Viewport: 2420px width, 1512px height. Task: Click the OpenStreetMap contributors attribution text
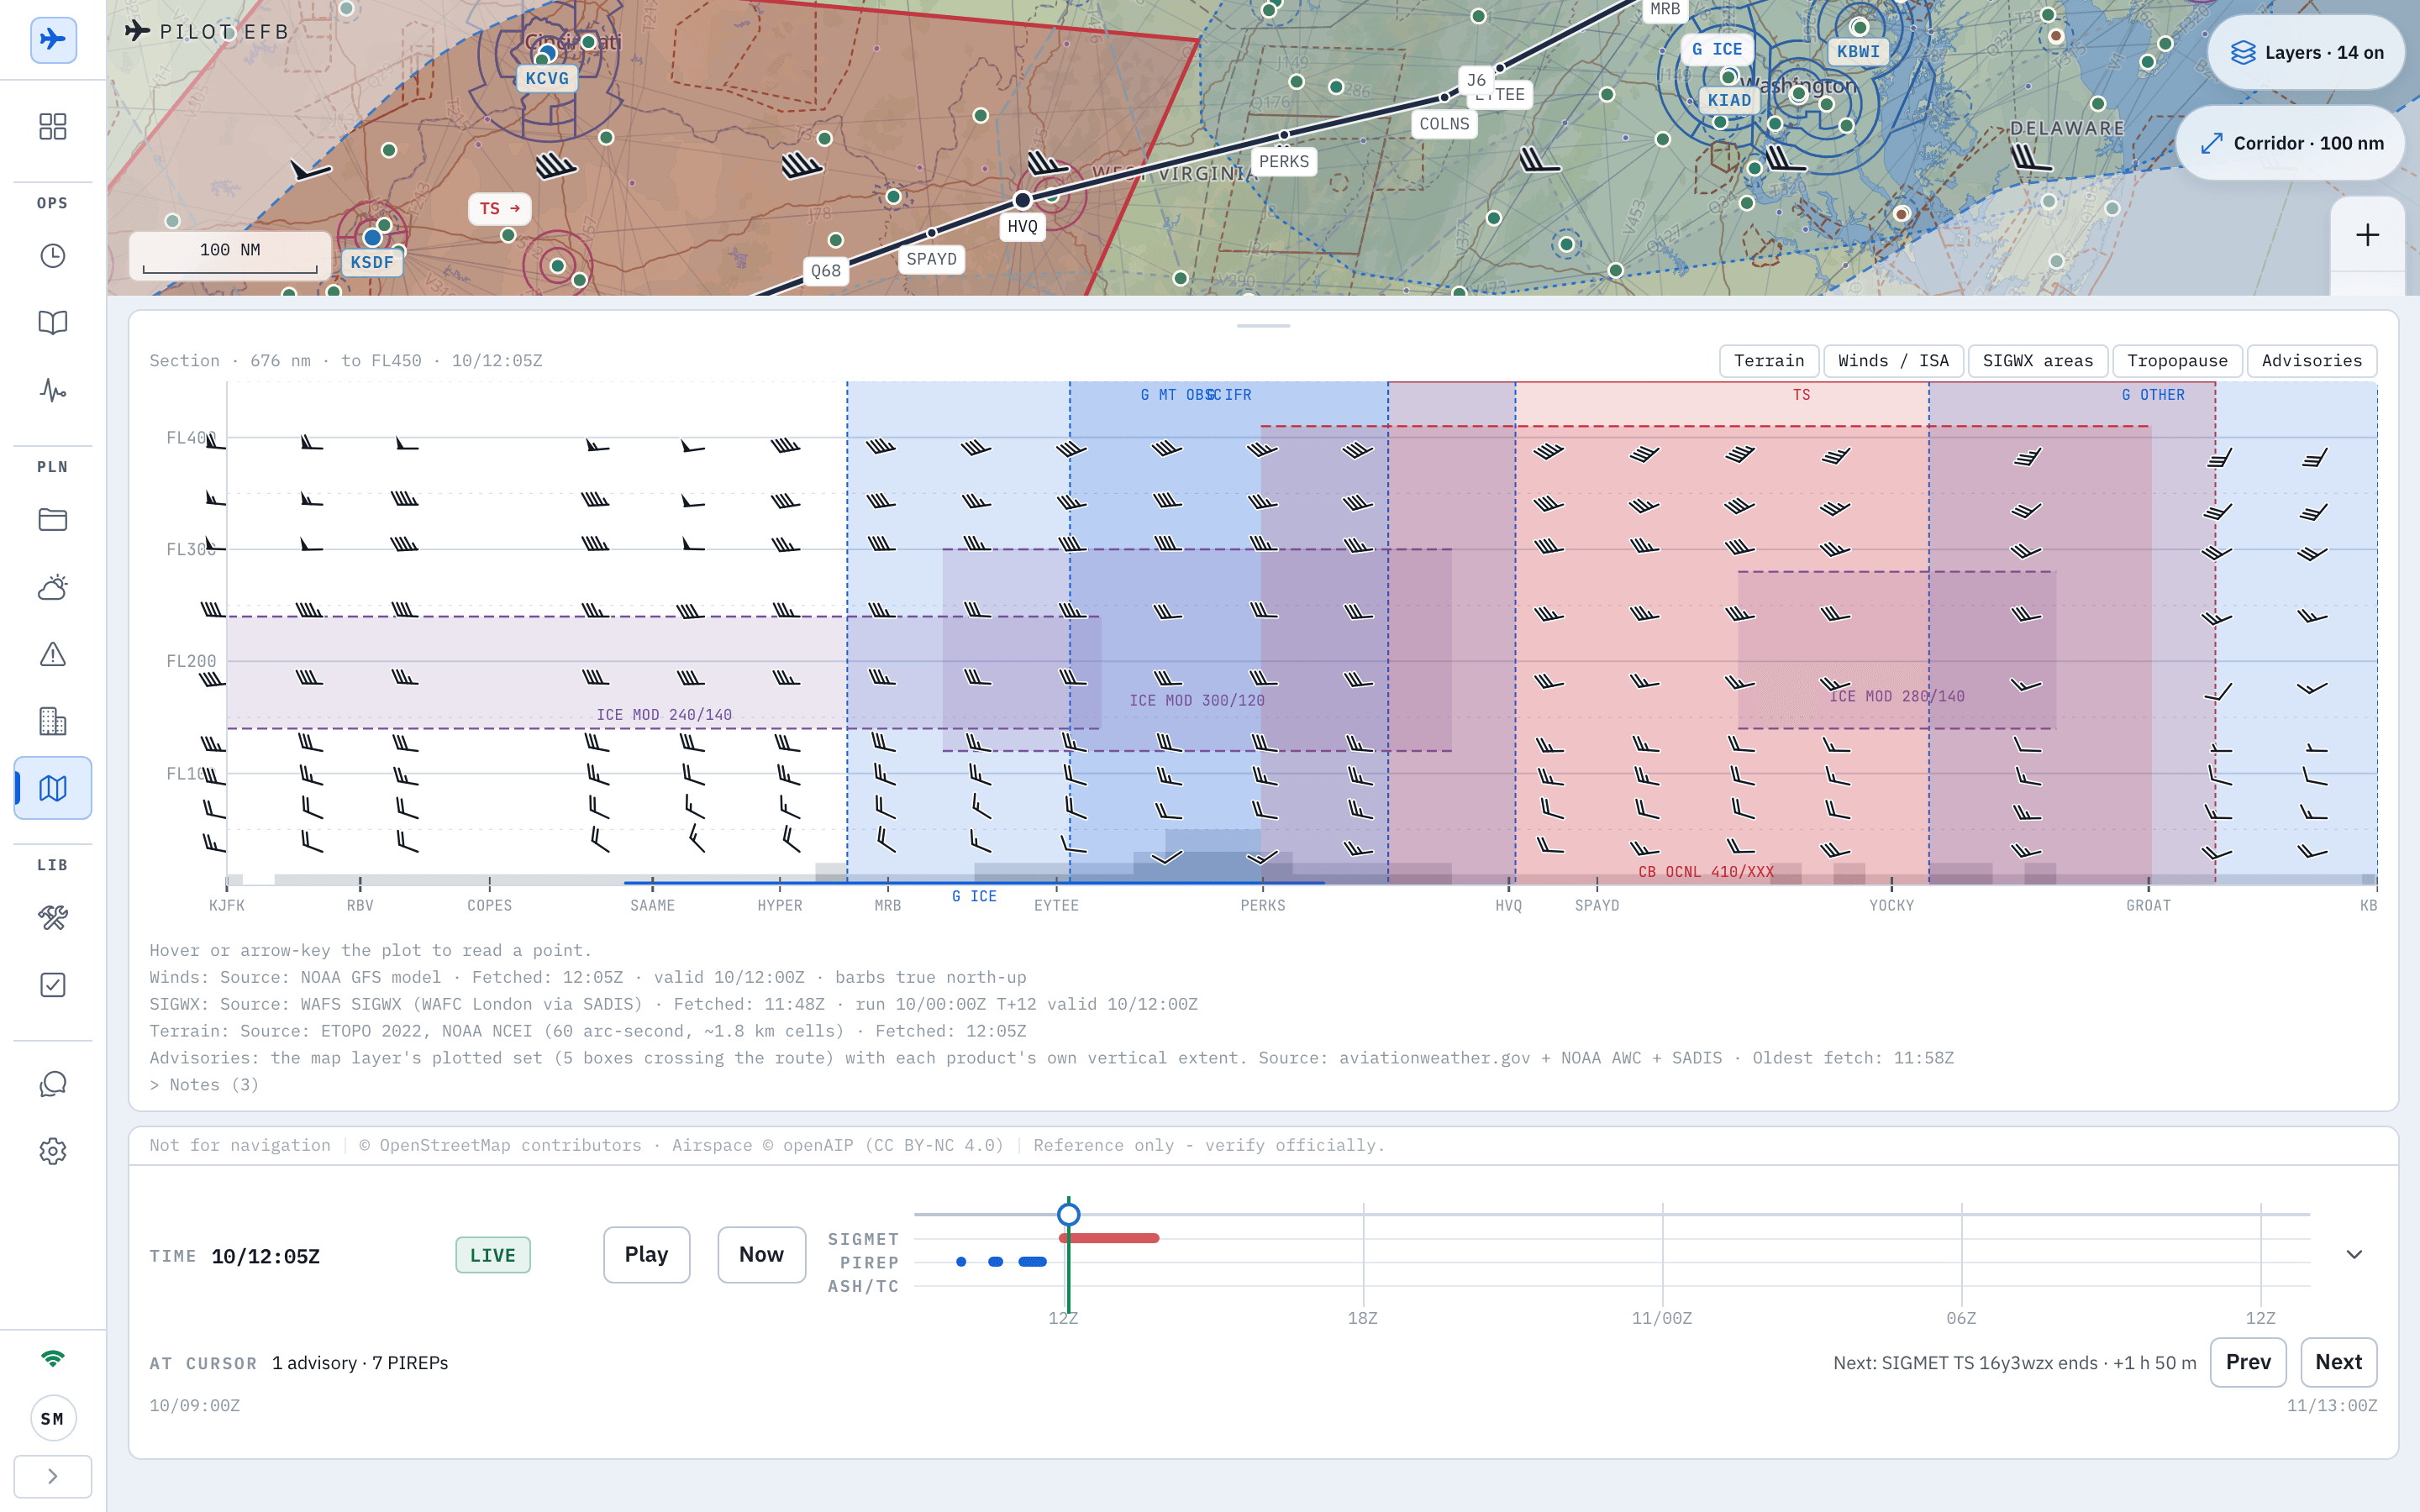point(500,1146)
